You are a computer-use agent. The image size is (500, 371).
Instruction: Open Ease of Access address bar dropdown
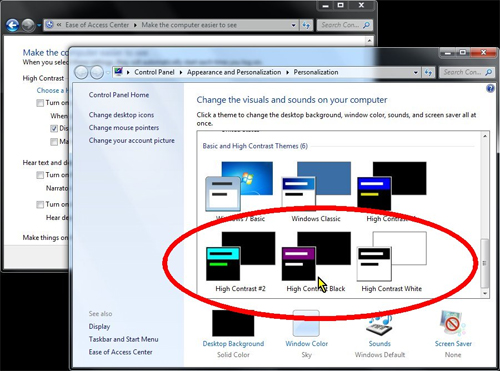293,25
